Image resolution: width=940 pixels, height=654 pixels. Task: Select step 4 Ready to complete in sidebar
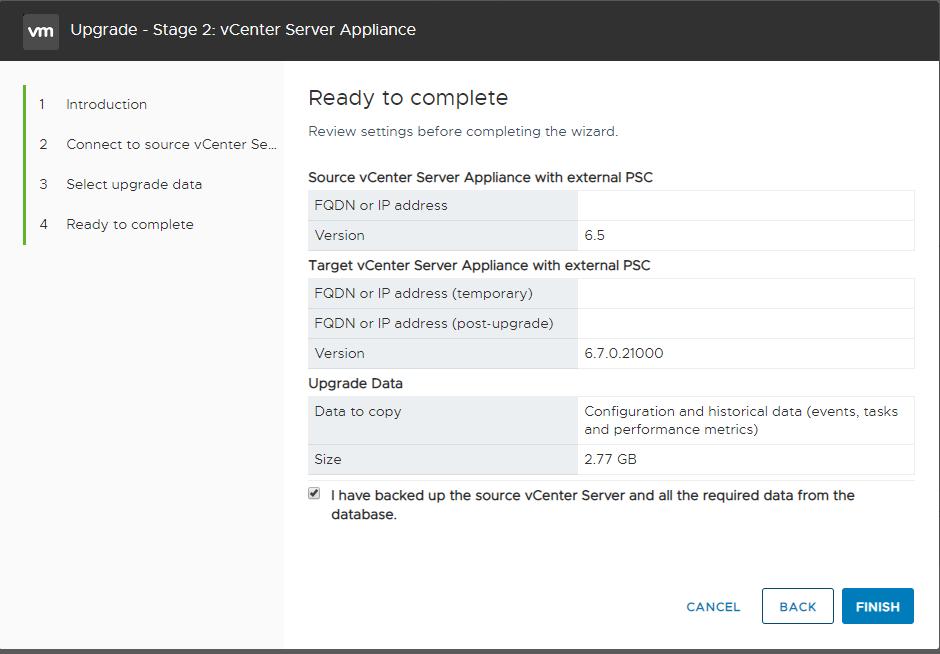(x=130, y=224)
